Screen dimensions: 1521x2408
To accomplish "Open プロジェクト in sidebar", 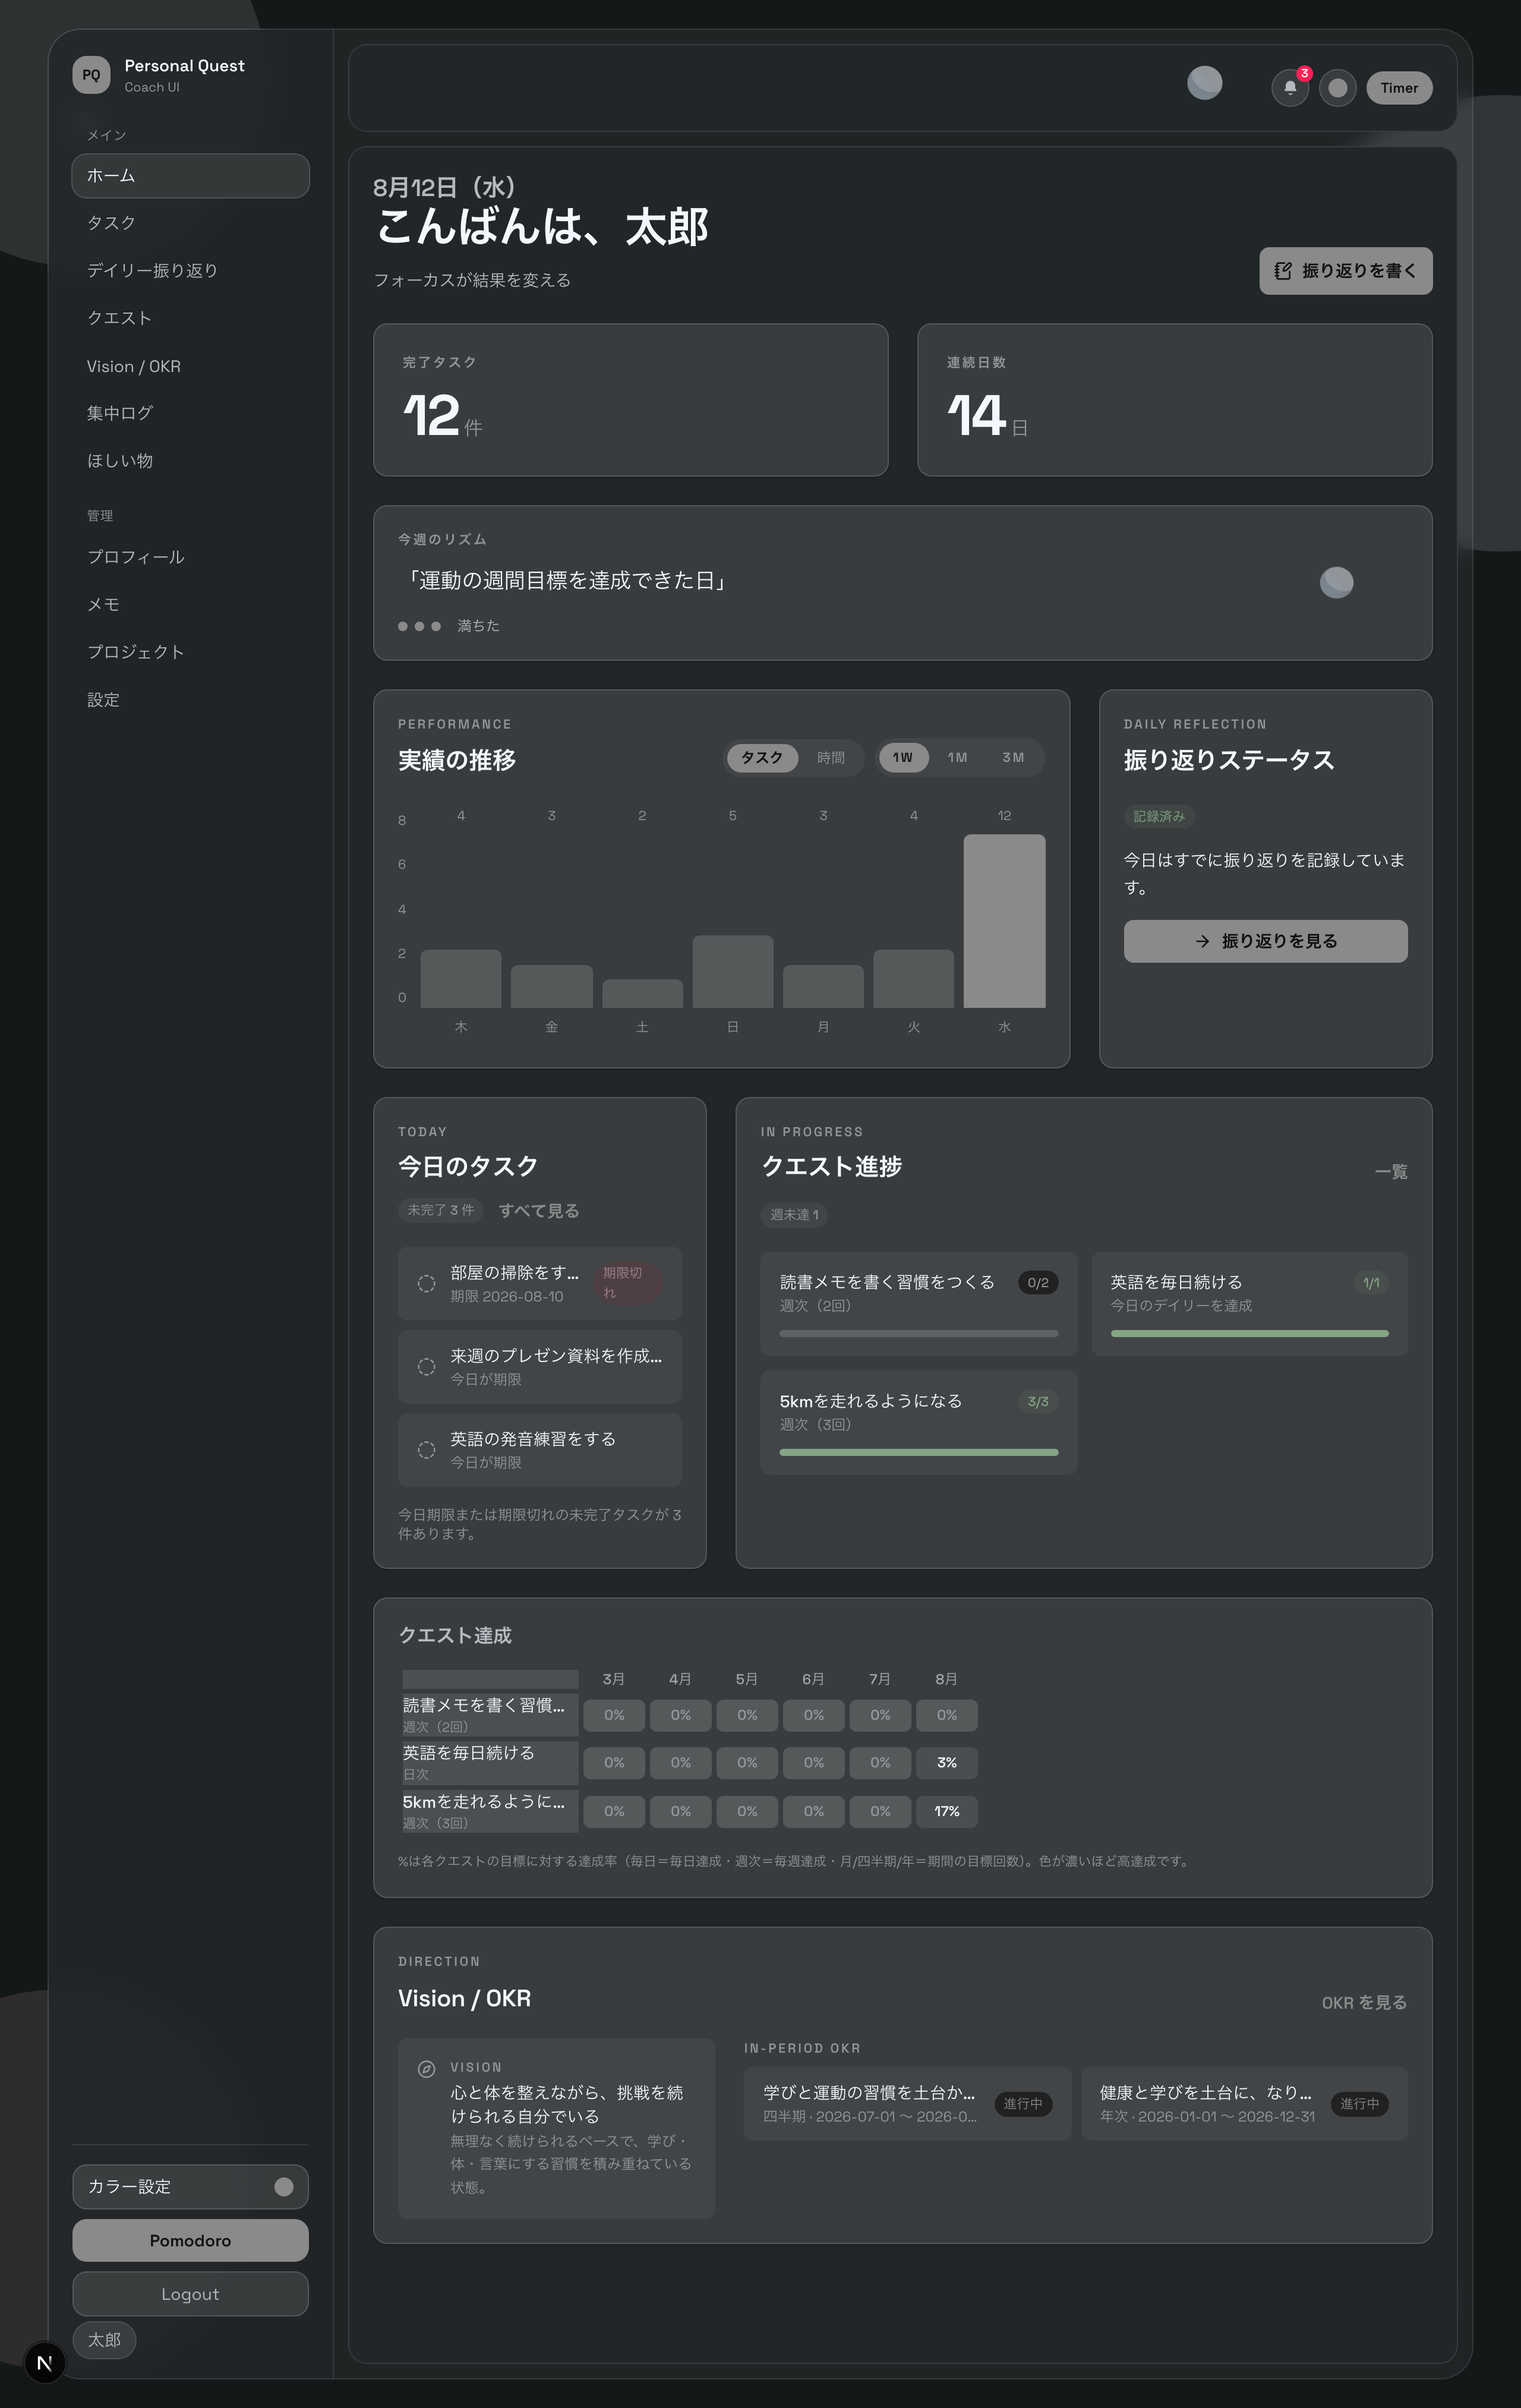I will 190,652.
